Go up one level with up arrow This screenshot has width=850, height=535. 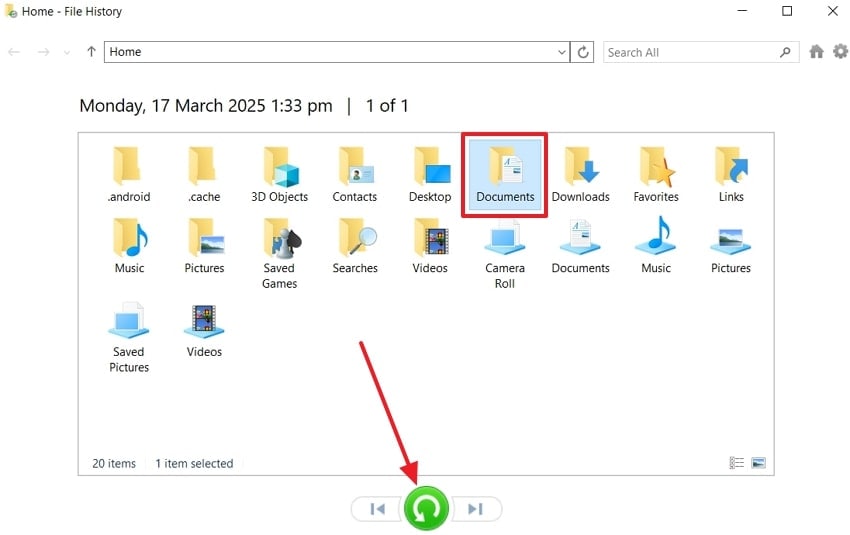click(x=91, y=51)
